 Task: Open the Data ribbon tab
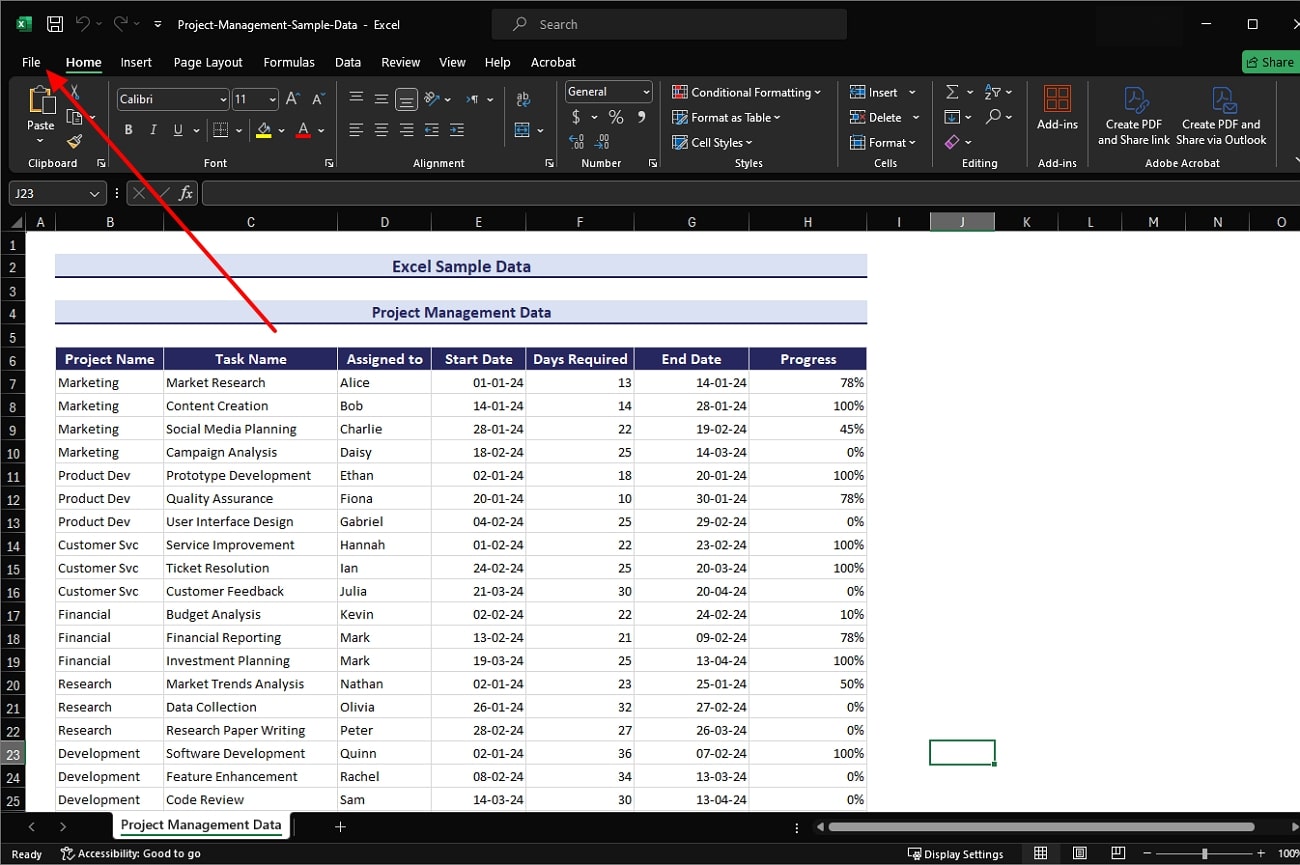[x=348, y=62]
